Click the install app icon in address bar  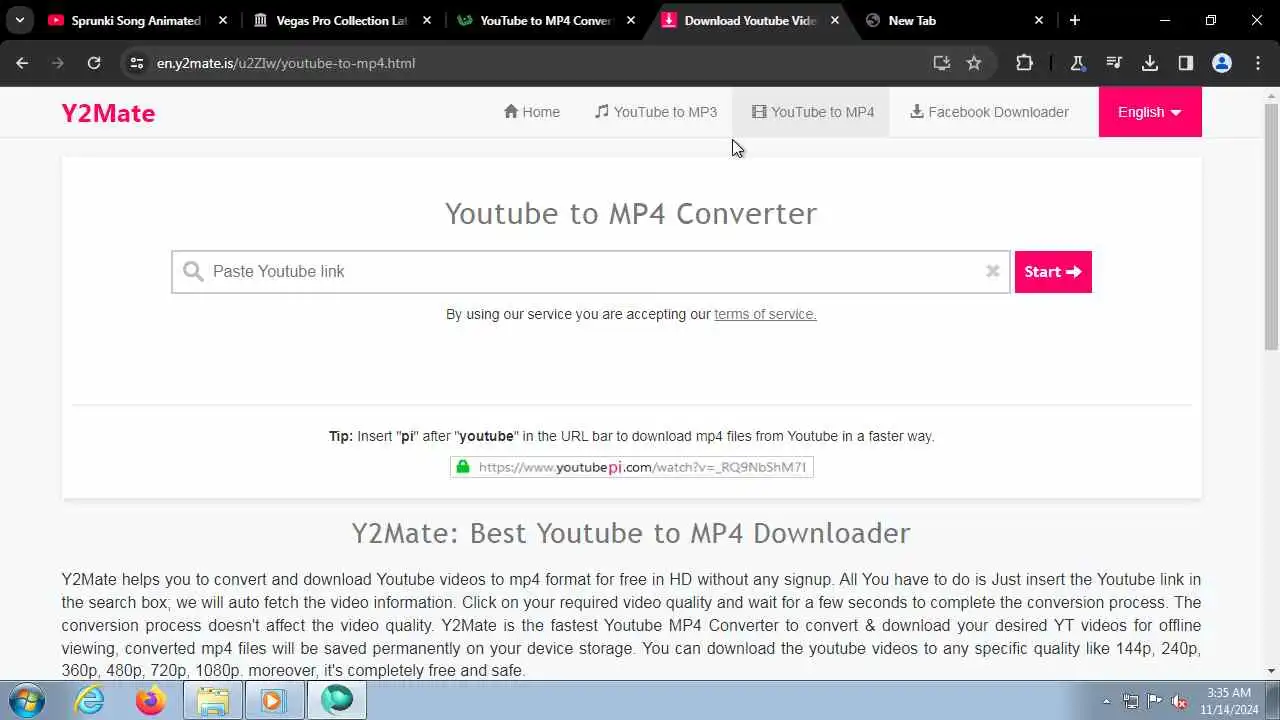(x=942, y=63)
